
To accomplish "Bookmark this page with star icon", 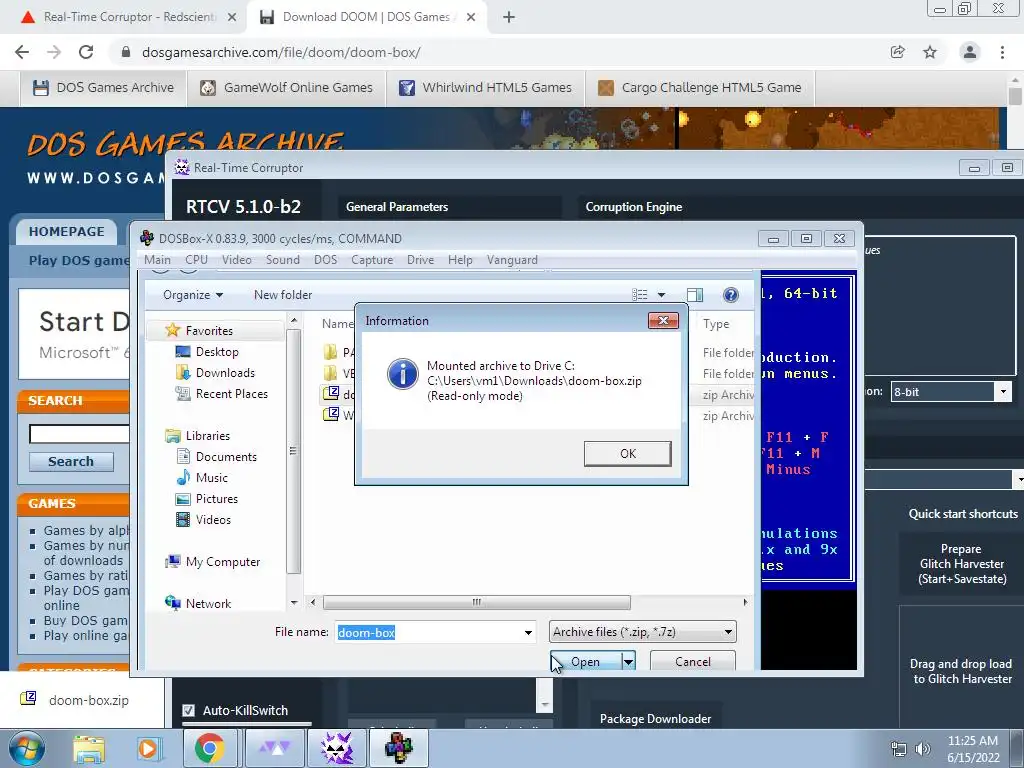I will (x=930, y=52).
